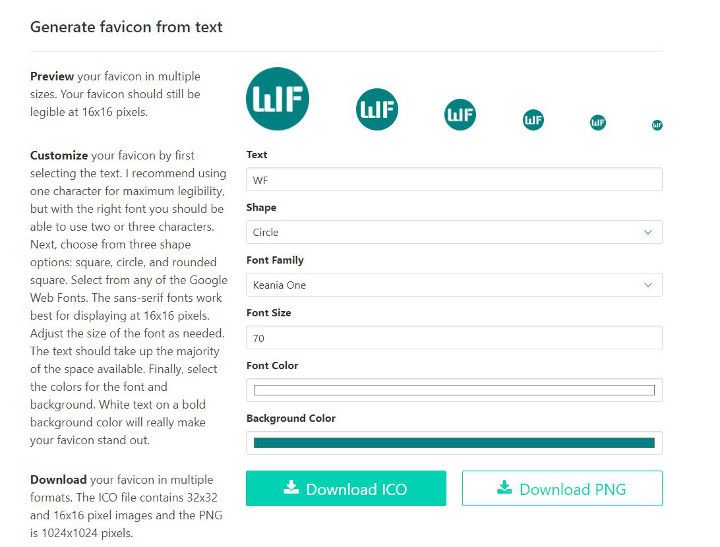Screen dimensions: 720x547
Task: Click the third WF favicon preview
Action: [460, 115]
